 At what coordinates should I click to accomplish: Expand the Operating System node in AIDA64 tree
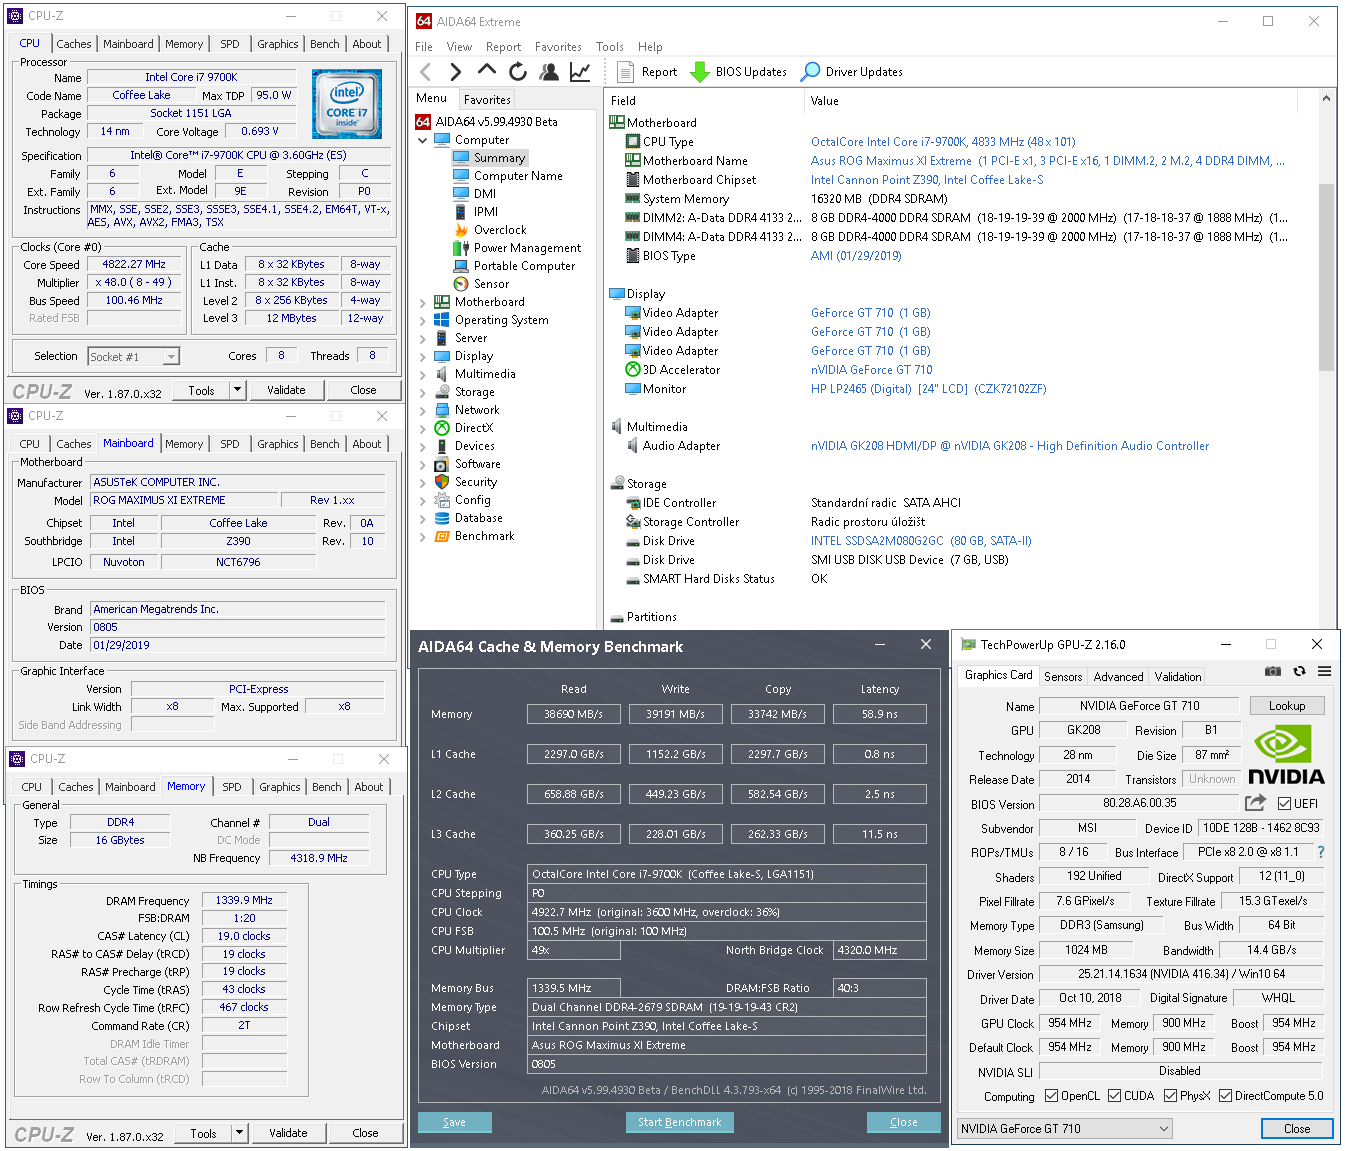[x=423, y=320]
